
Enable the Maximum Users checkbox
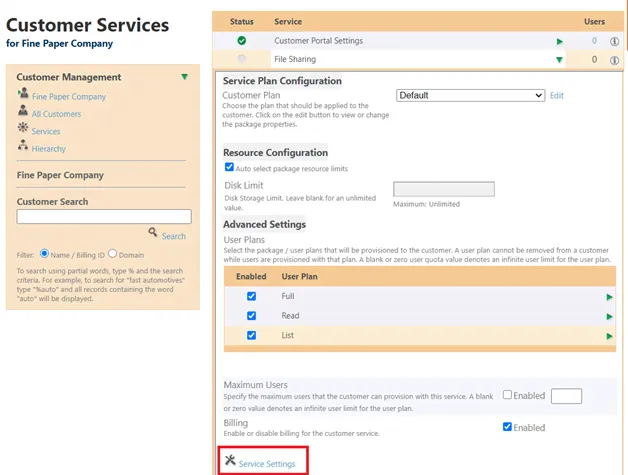pos(507,395)
